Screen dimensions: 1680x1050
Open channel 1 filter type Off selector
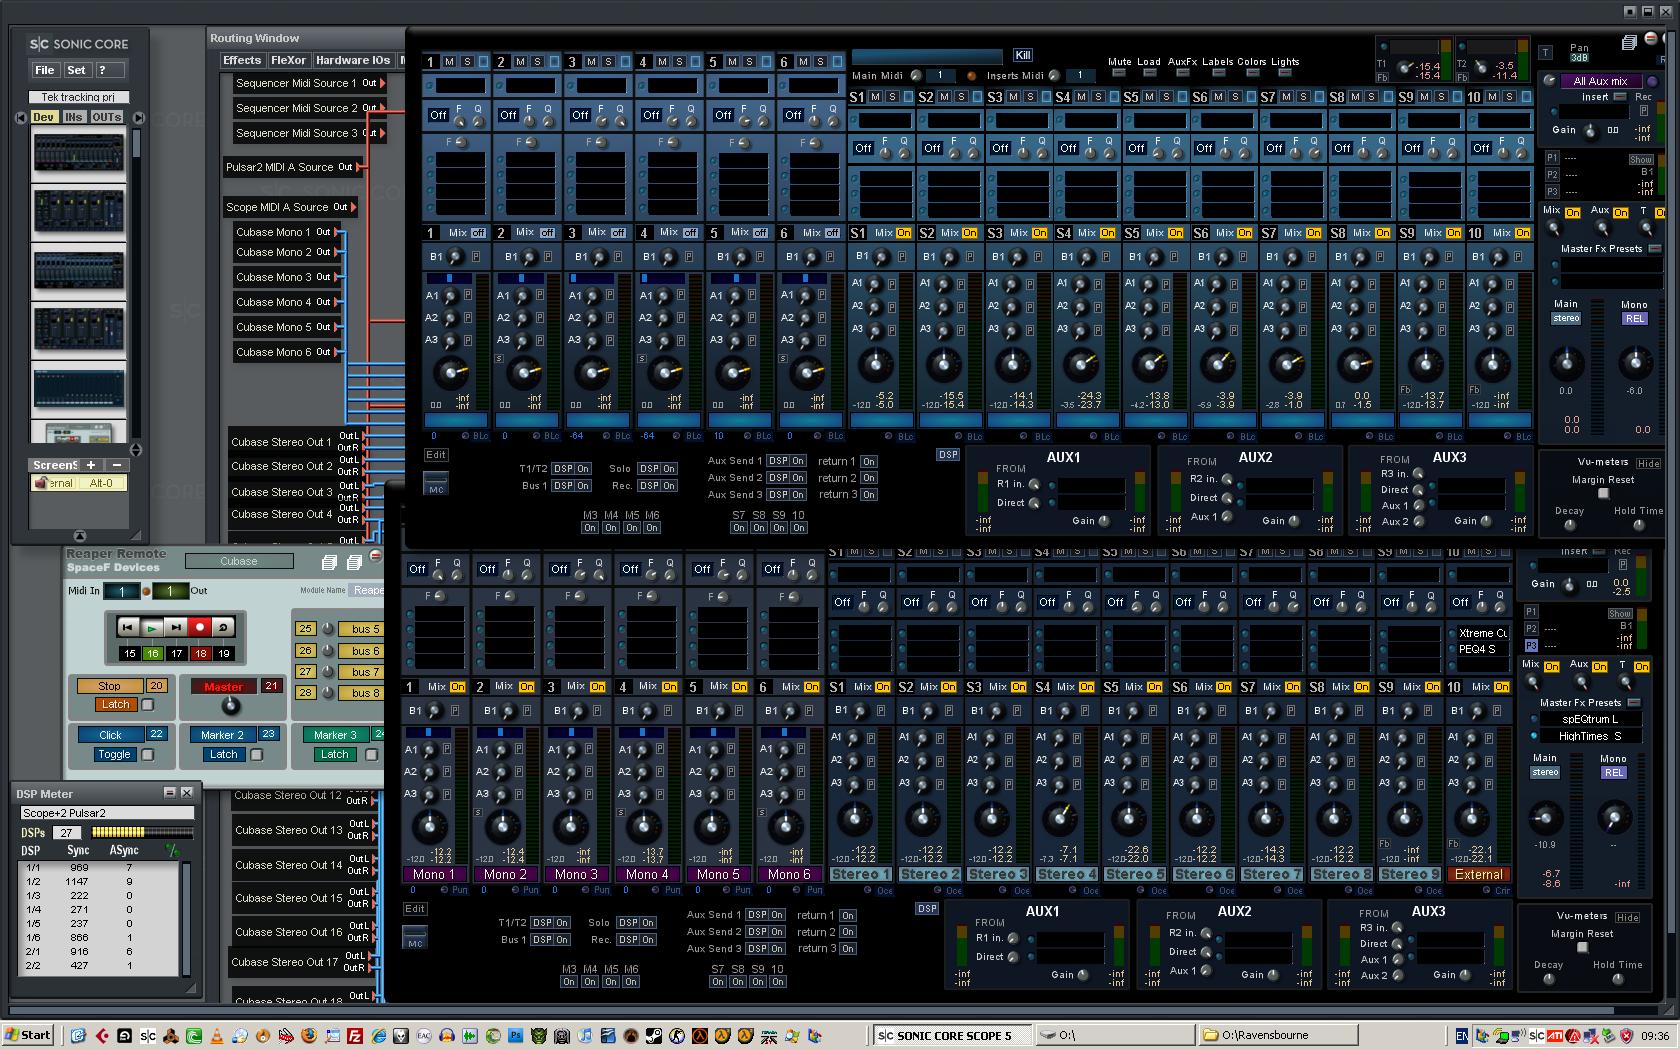[x=438, y=115]
